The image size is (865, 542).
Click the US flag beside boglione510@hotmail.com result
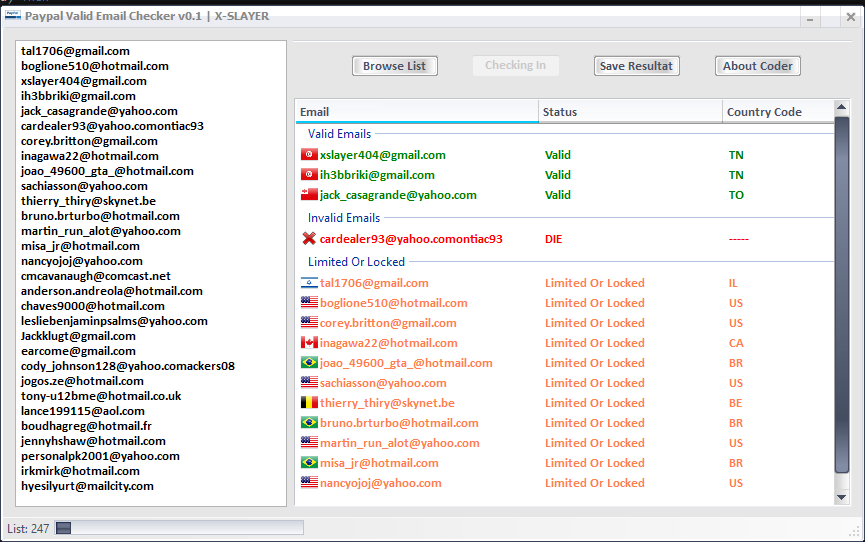tap(309, 302)
